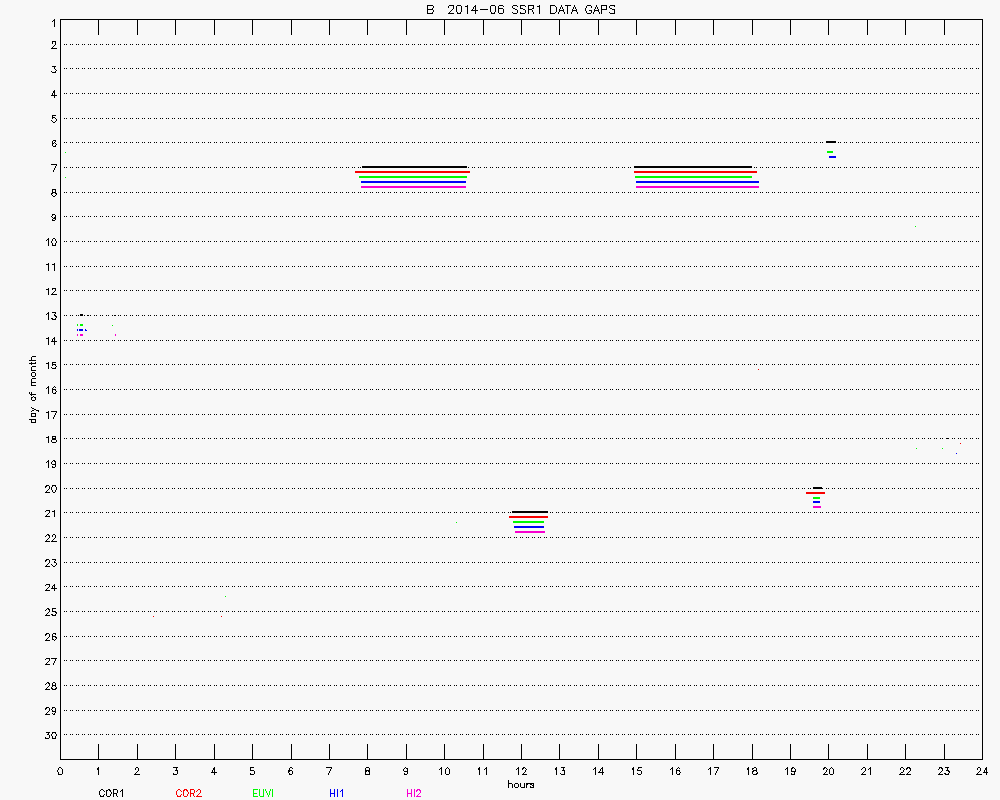Click the magenta HI2 legend label
1000x800 pixels.
[413, 793]
